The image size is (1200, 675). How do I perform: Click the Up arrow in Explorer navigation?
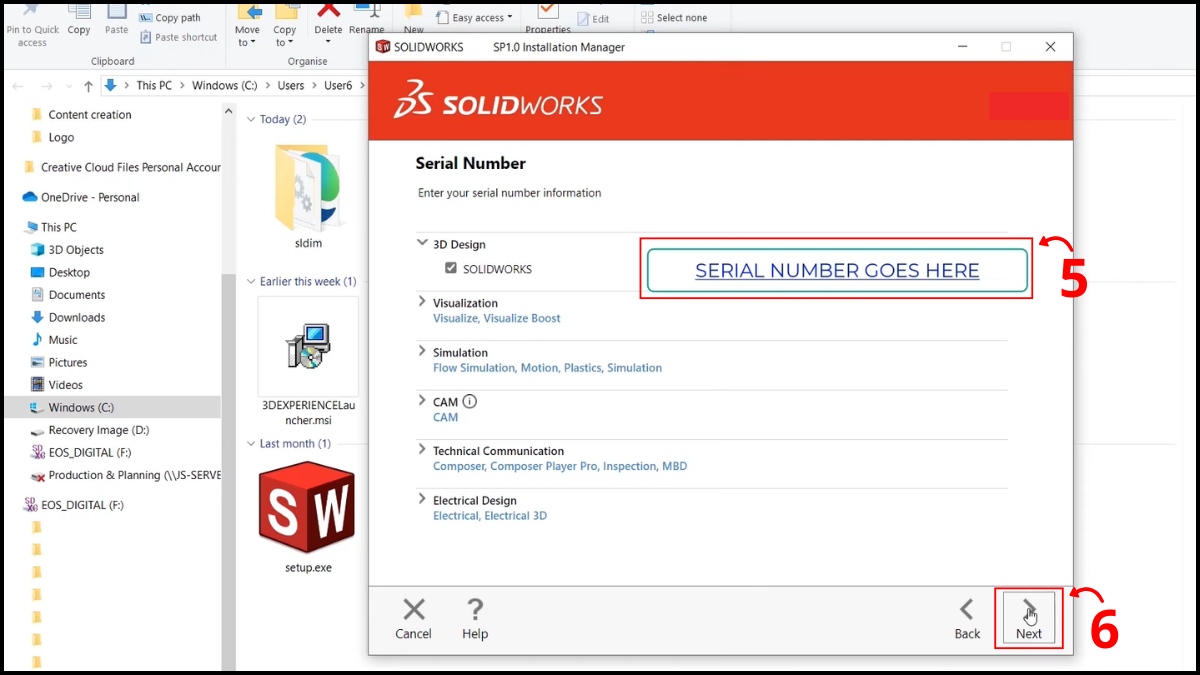pyautogui.click(x=89, y=86)
